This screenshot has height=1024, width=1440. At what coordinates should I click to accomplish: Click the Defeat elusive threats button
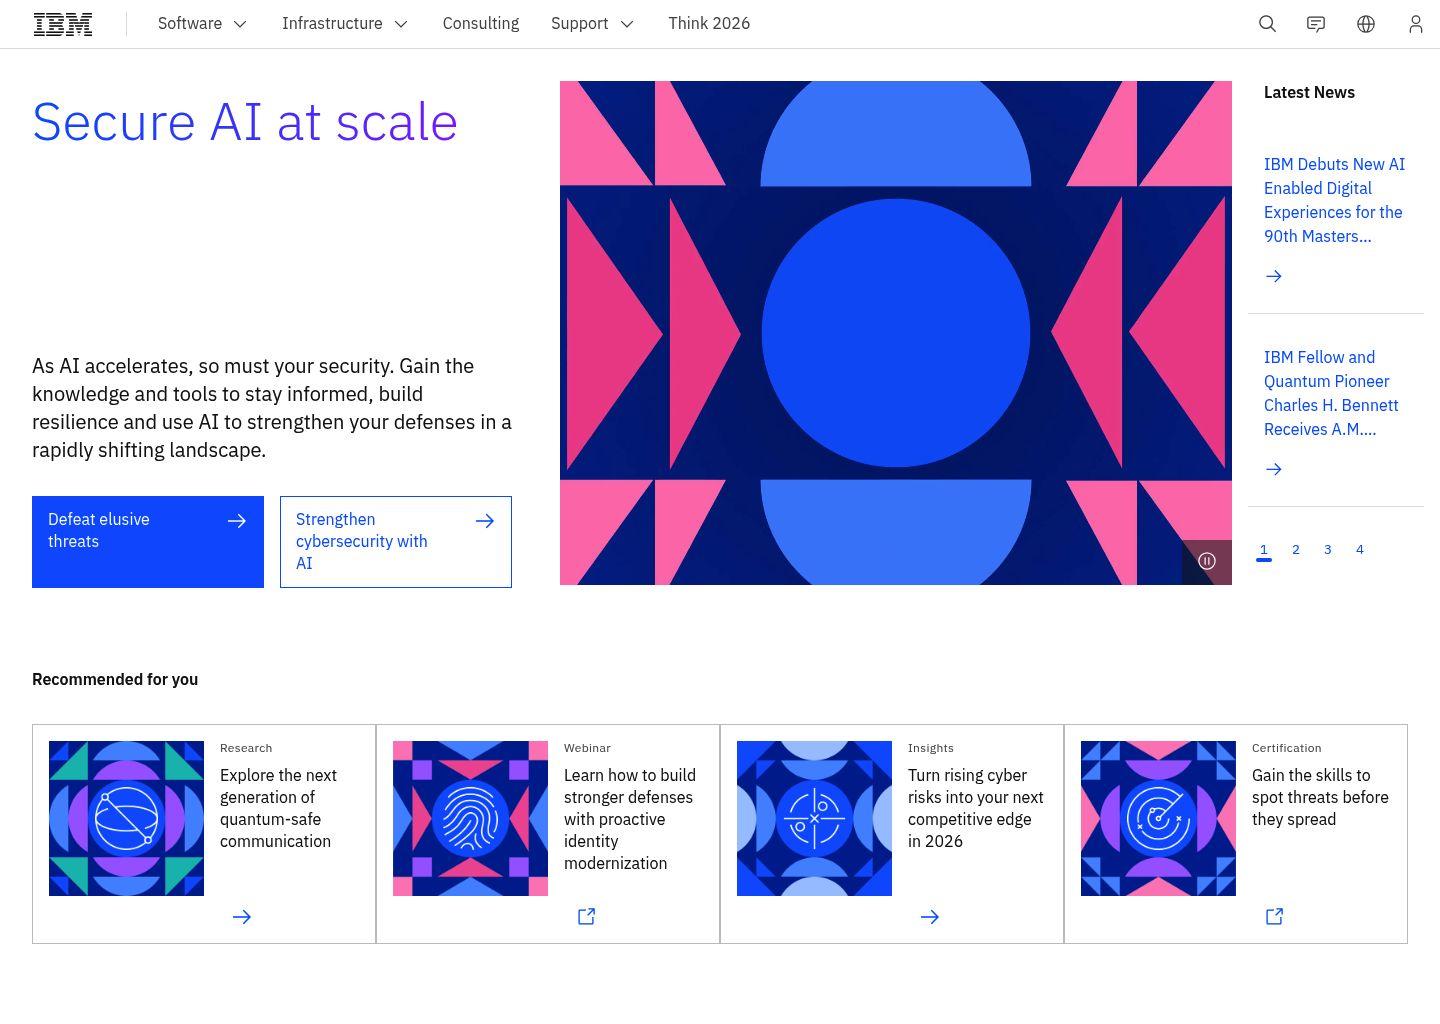[x=148, y=541]
